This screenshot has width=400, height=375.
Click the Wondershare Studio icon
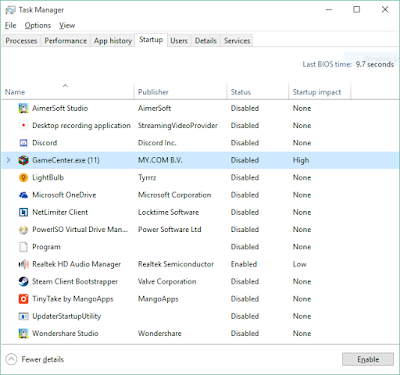pyautogui.click(x=23, y=333)
